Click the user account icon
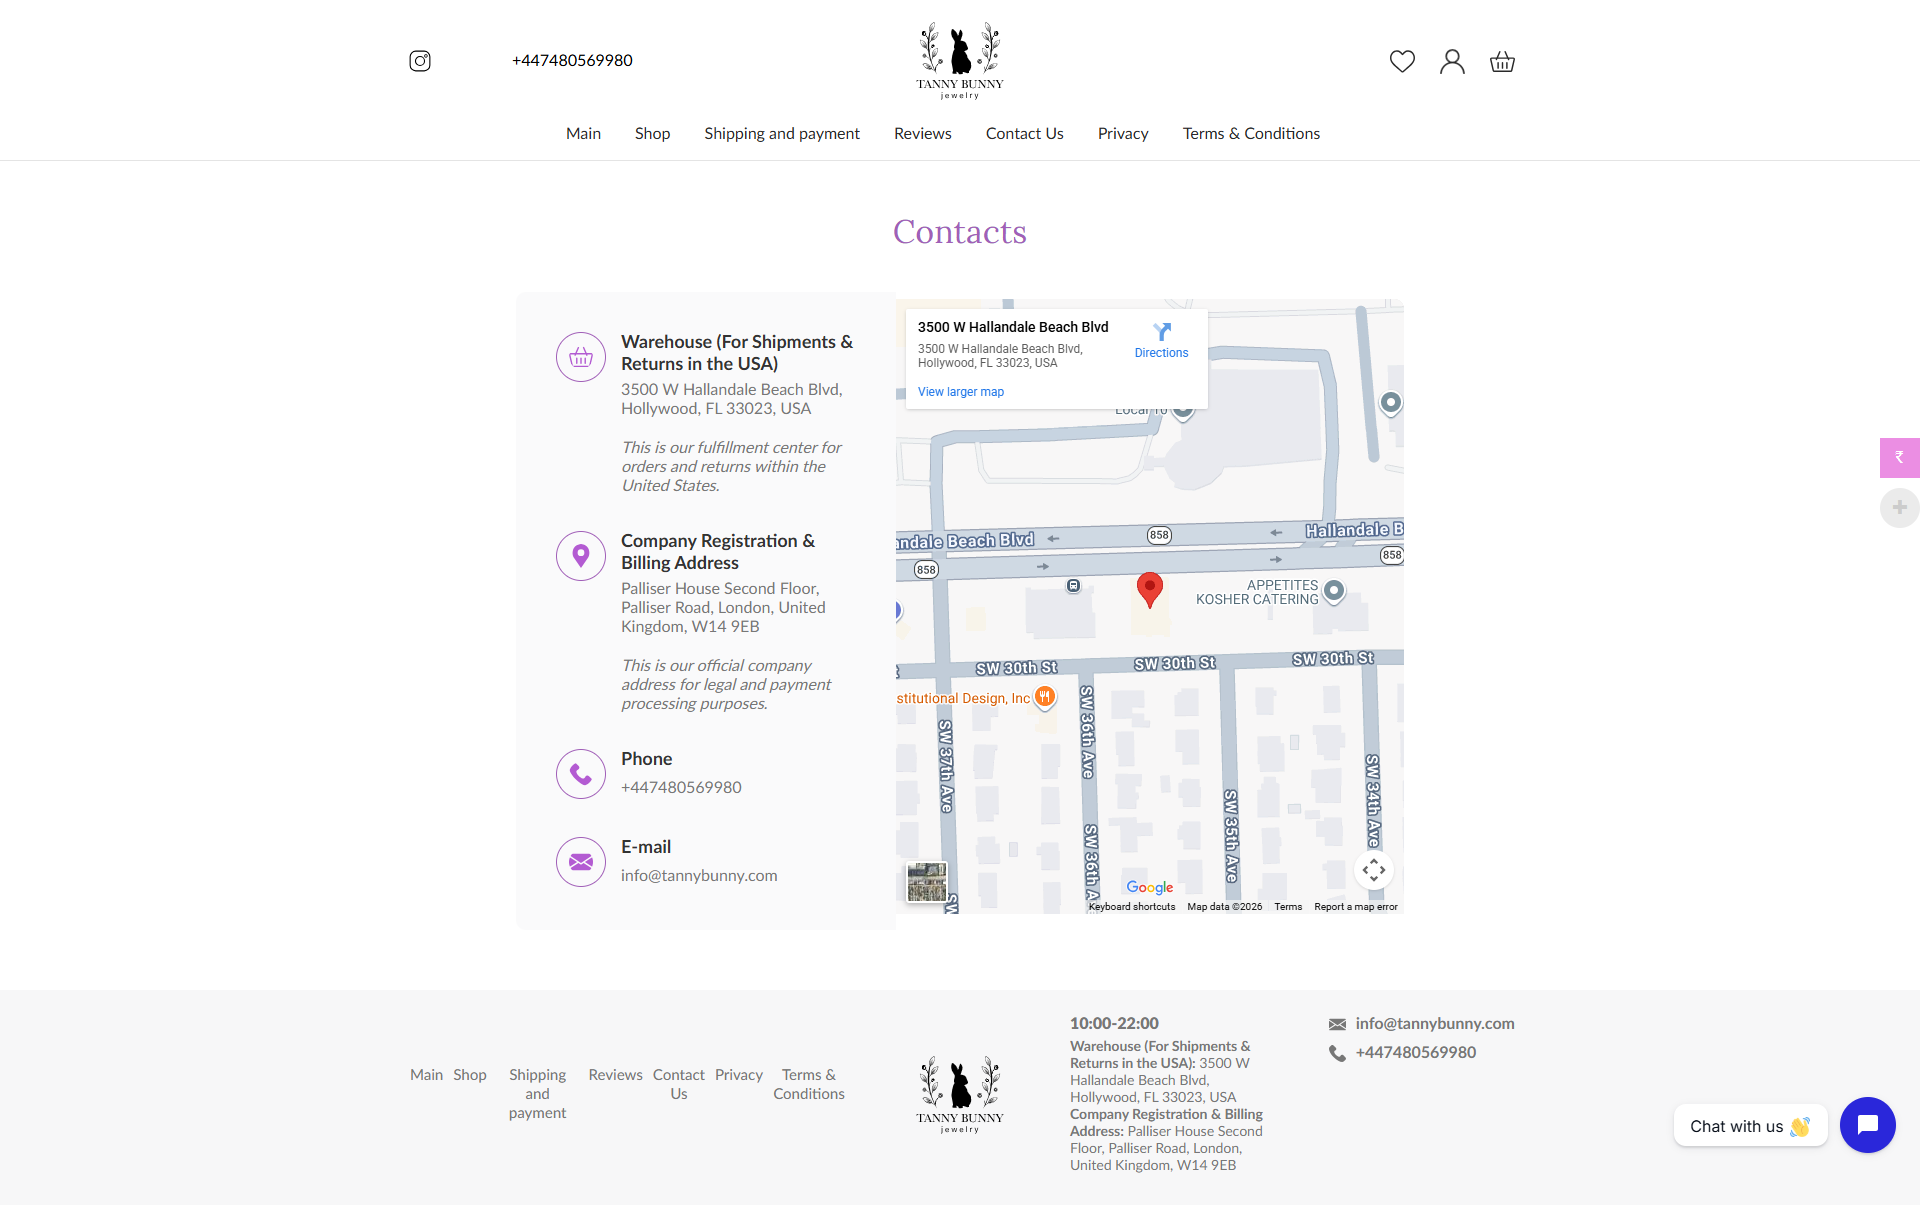This screenshot has width=1920, height=1205. coord(1452,61)
